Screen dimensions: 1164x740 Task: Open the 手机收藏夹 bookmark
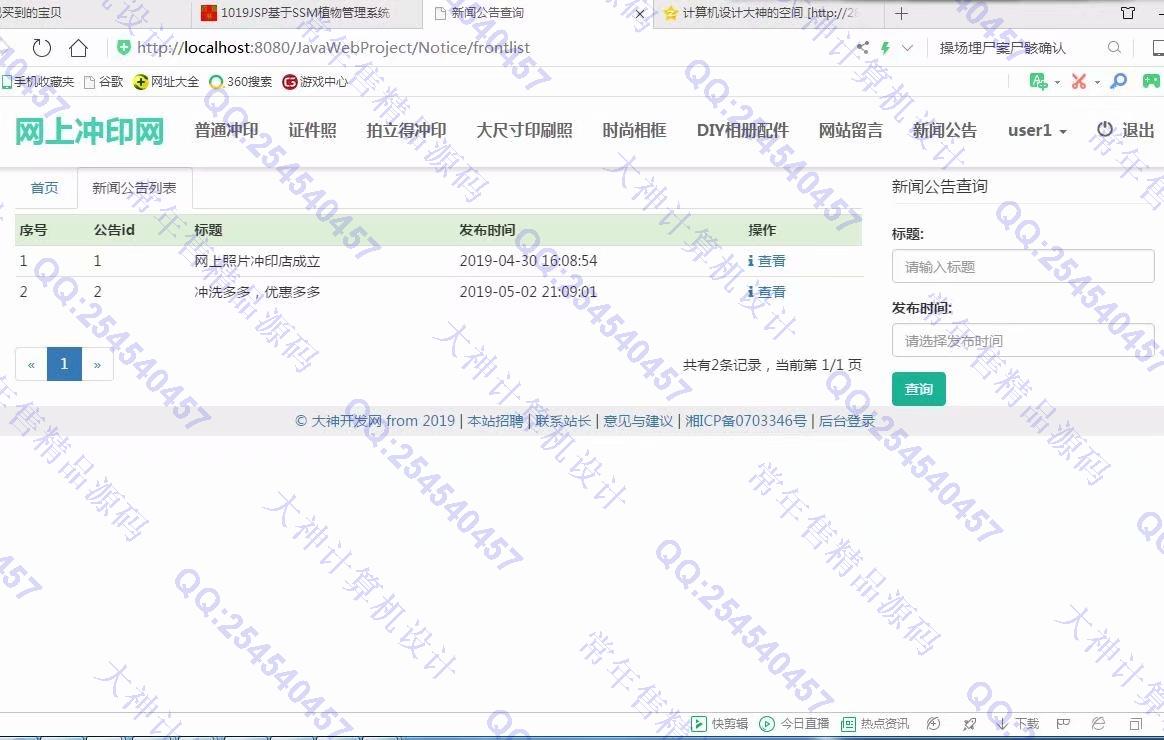click(x=38, y=82)
